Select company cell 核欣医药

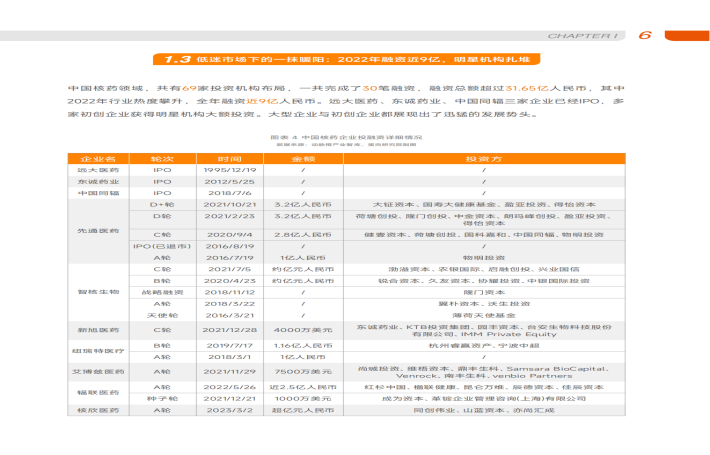[98, 410]
